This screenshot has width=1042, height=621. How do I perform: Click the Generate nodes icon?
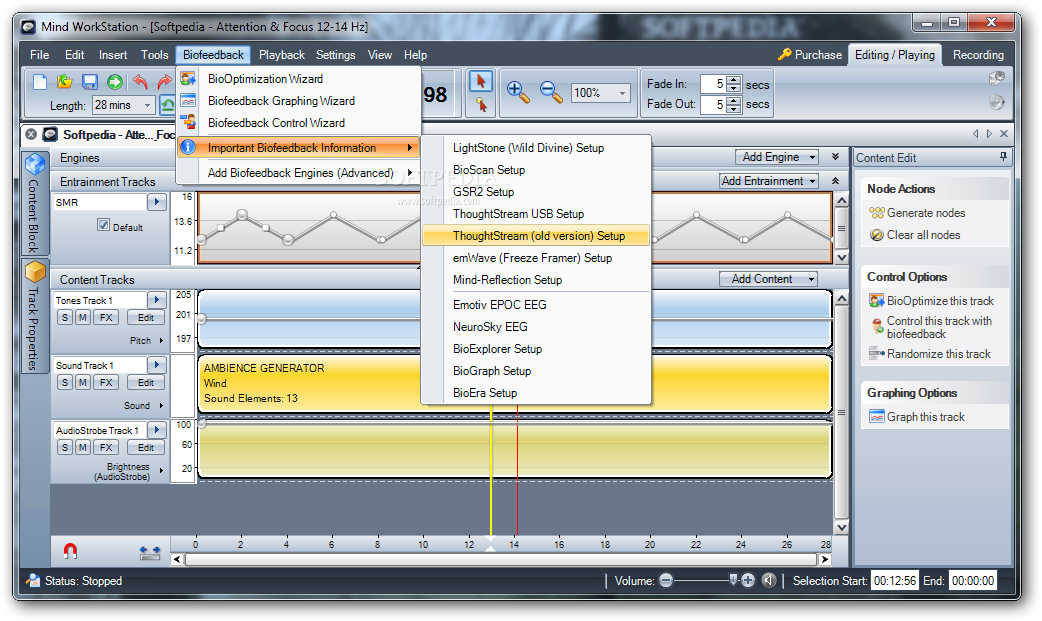[877, 213]
